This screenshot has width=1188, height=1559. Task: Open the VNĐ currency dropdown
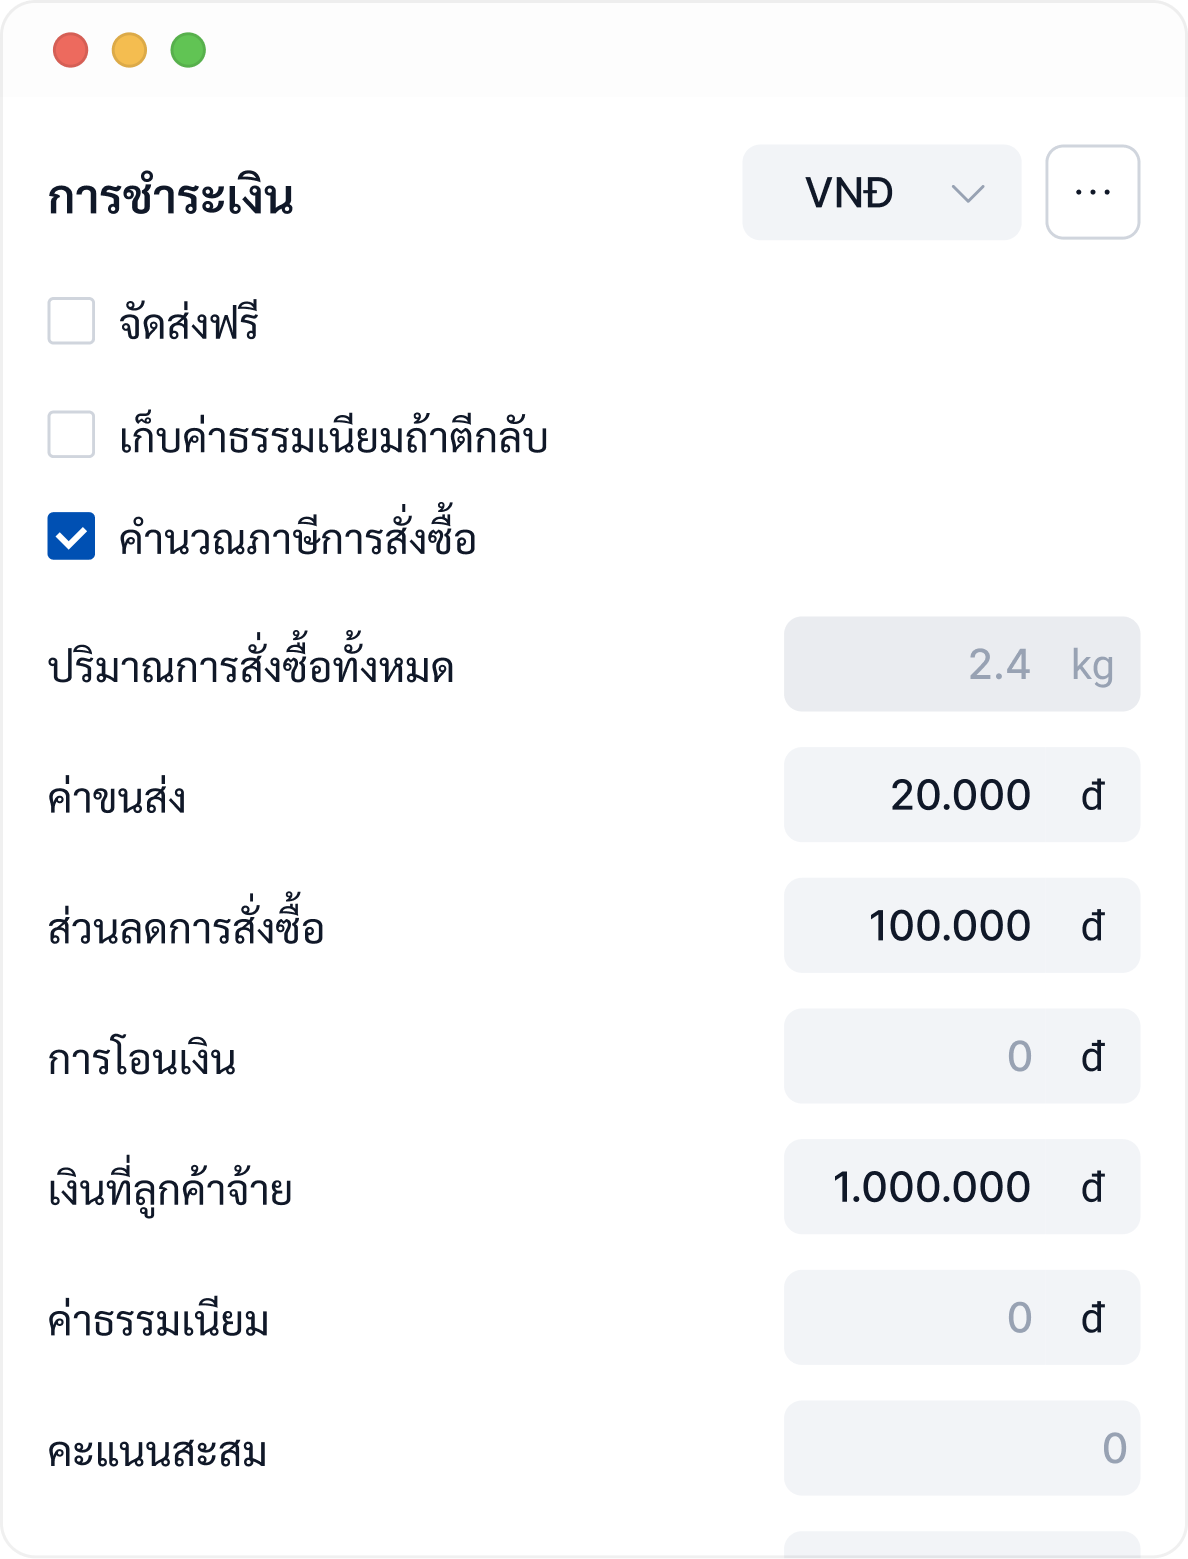(x=880, y=193)
